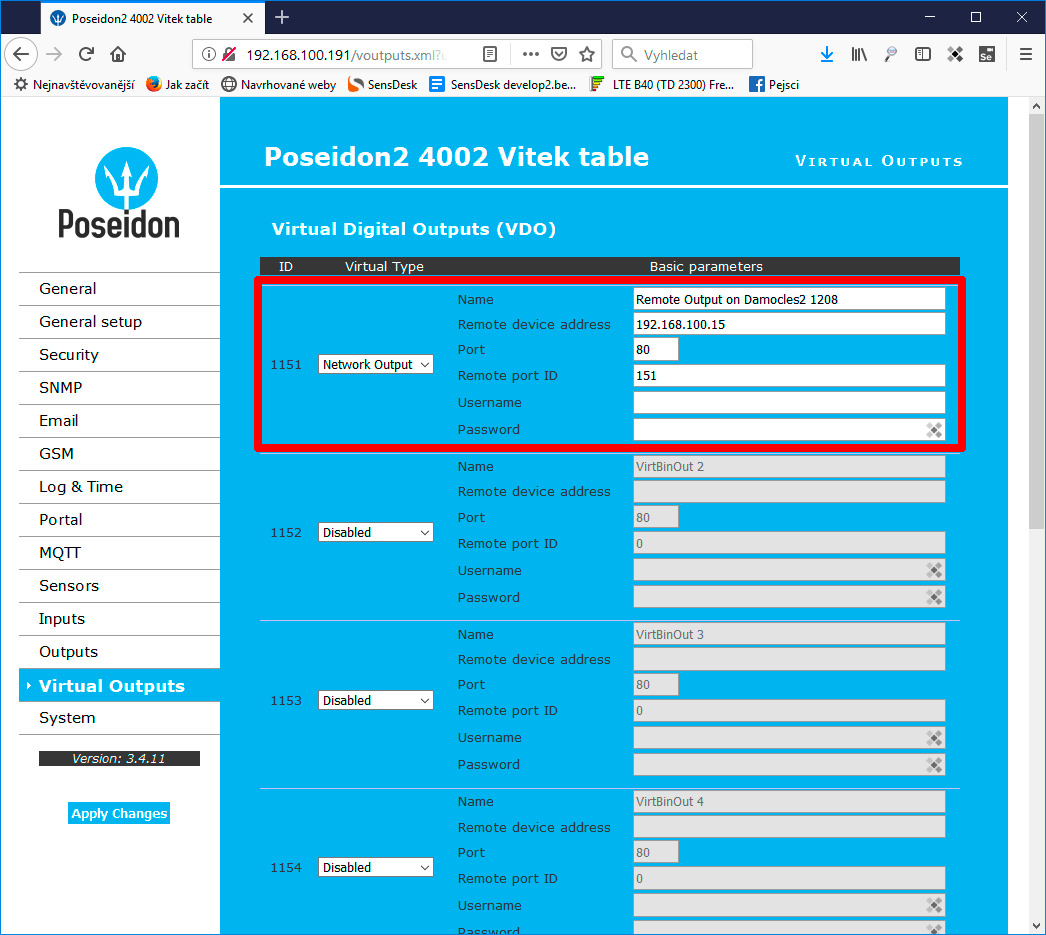The height and width of the screenshot is (935, 1046).
Task: Open Navrhované weby bookmark
Action: tap(279, 85)
